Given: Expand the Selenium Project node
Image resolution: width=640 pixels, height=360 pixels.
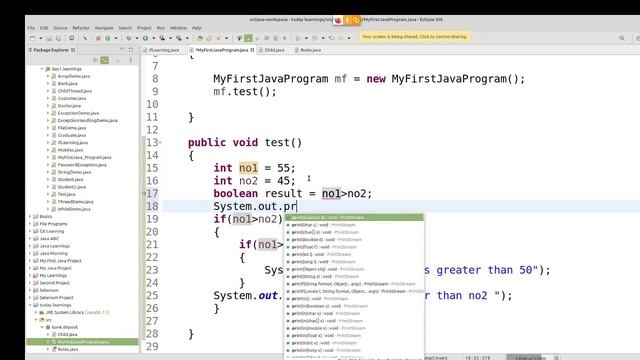Looking at the screenshot, I should pos(30,298).
